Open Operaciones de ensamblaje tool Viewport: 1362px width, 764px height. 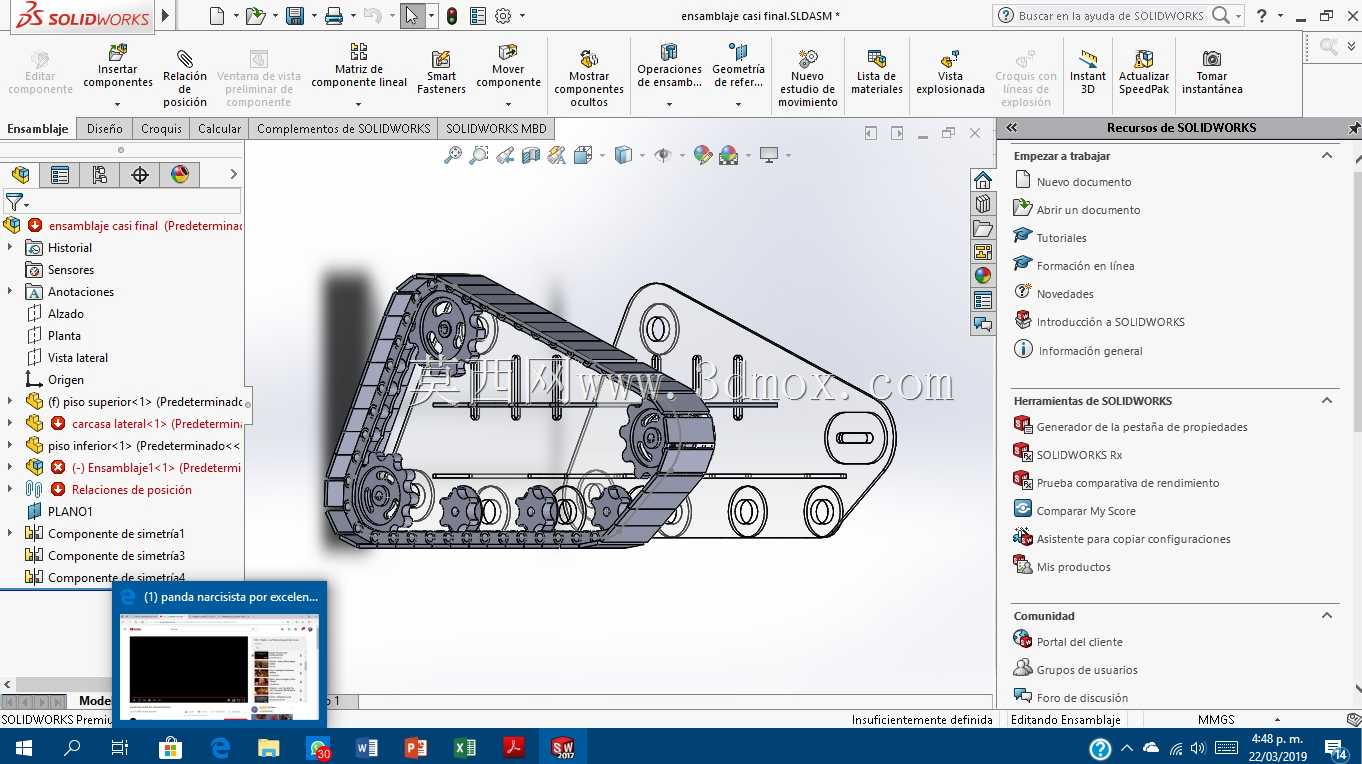point(669,66)
